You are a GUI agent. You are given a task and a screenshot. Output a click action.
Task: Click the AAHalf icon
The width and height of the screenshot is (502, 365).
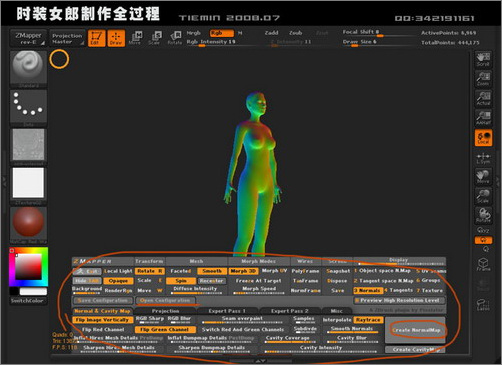pos(483,118)
